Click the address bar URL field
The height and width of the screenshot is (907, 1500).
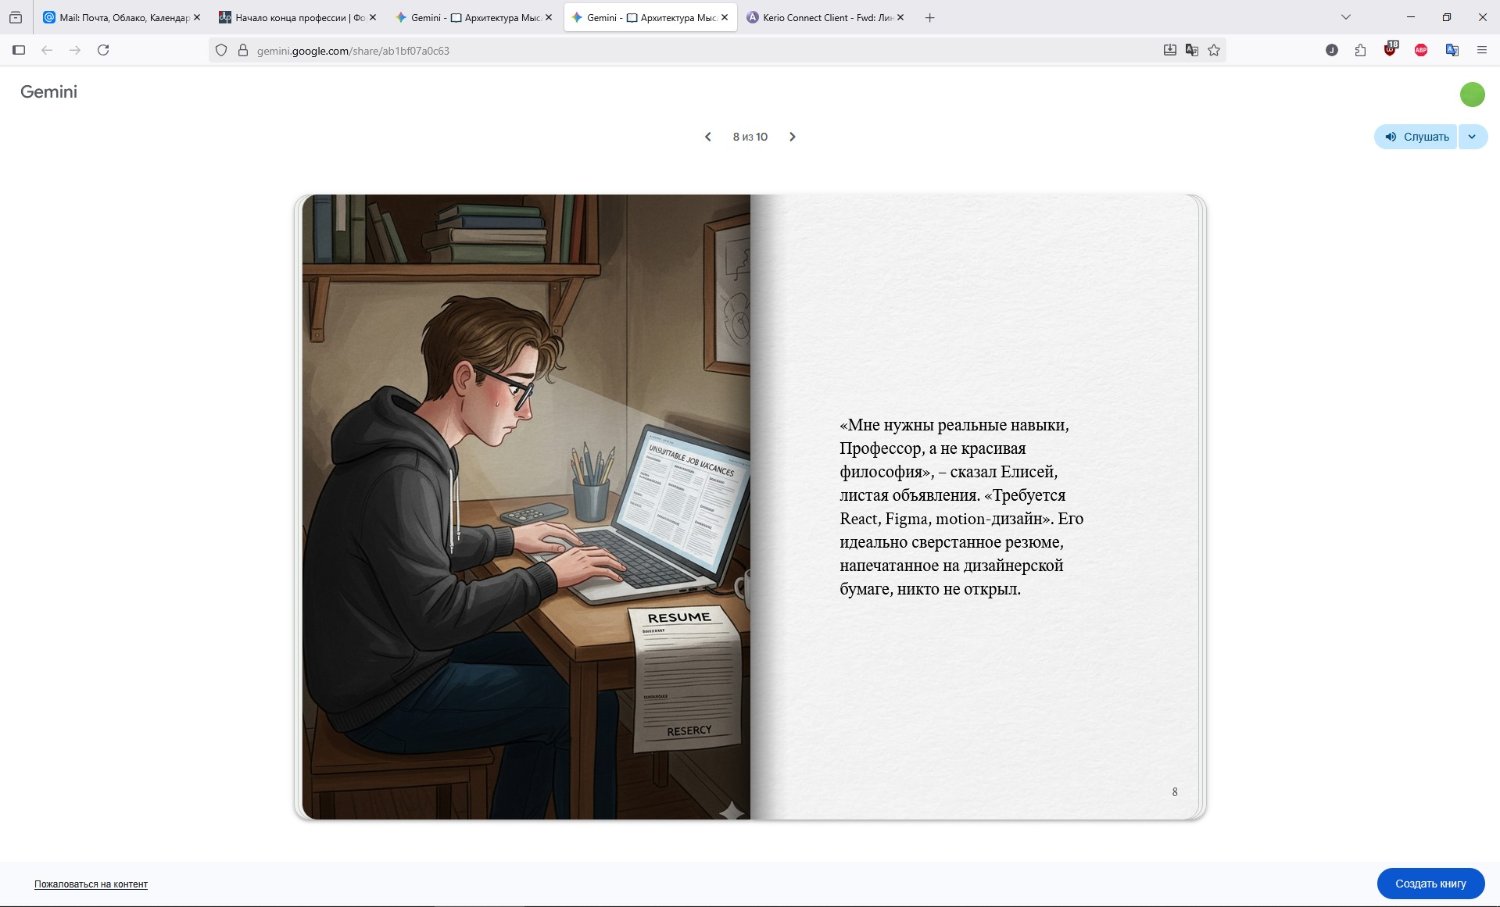tap(700, 50)
